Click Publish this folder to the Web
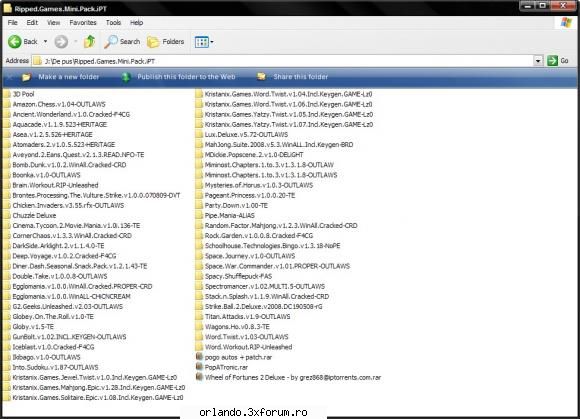 [x=186, y=77]
